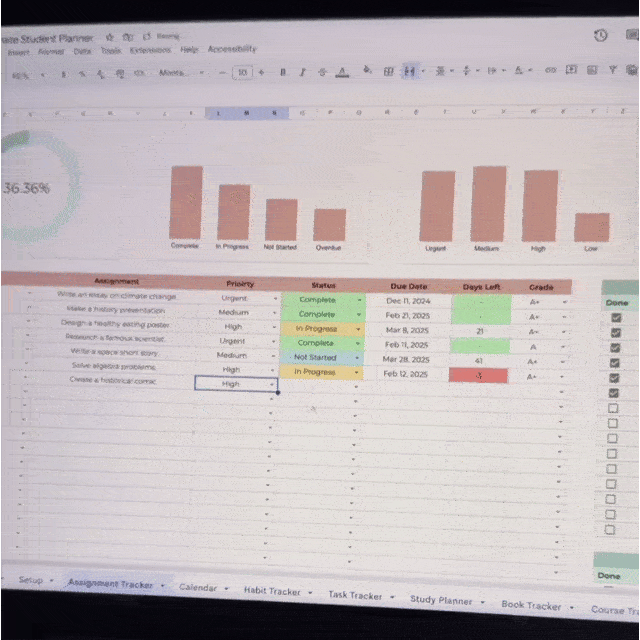The image size is (640, 640).
Task: Star this Student Planner document
Action: [x=109, y=37]
